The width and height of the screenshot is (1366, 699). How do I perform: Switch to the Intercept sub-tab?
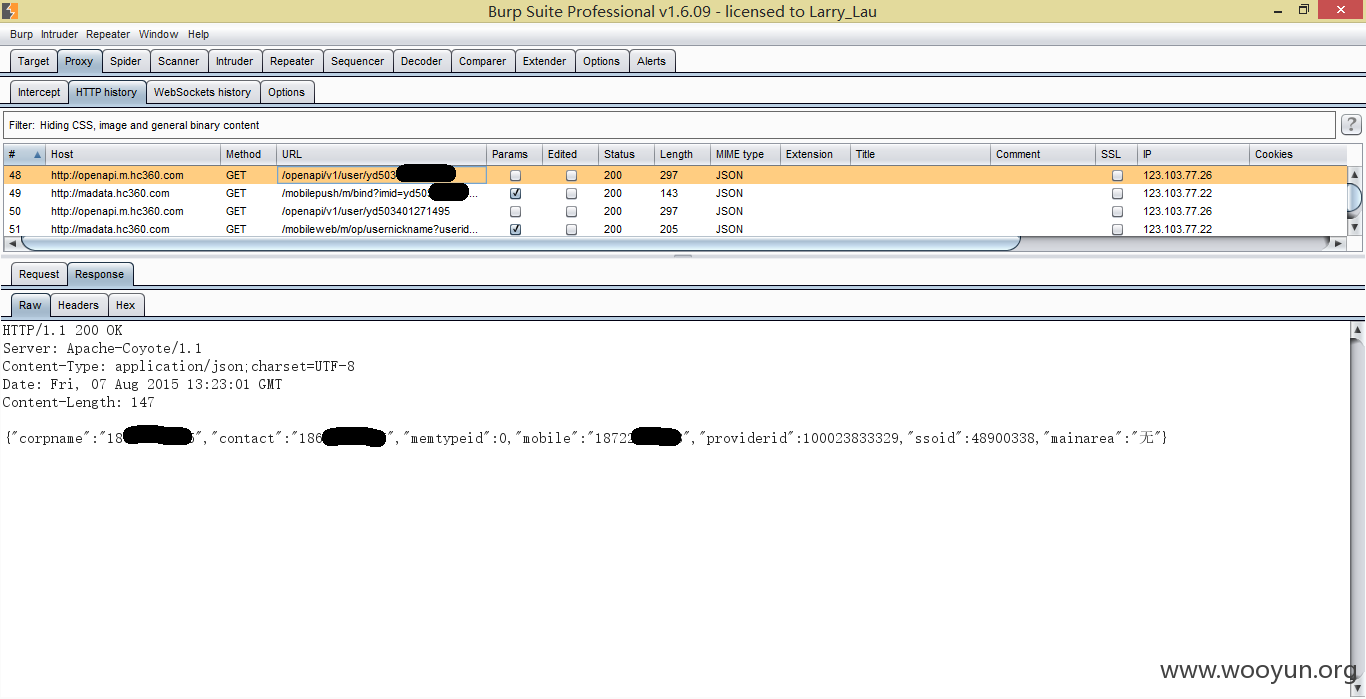39,92
